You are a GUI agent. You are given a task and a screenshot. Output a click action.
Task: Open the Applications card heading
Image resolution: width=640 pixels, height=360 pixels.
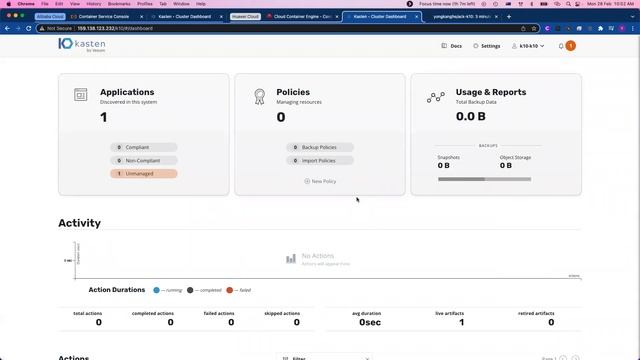(x=127, y=92)
